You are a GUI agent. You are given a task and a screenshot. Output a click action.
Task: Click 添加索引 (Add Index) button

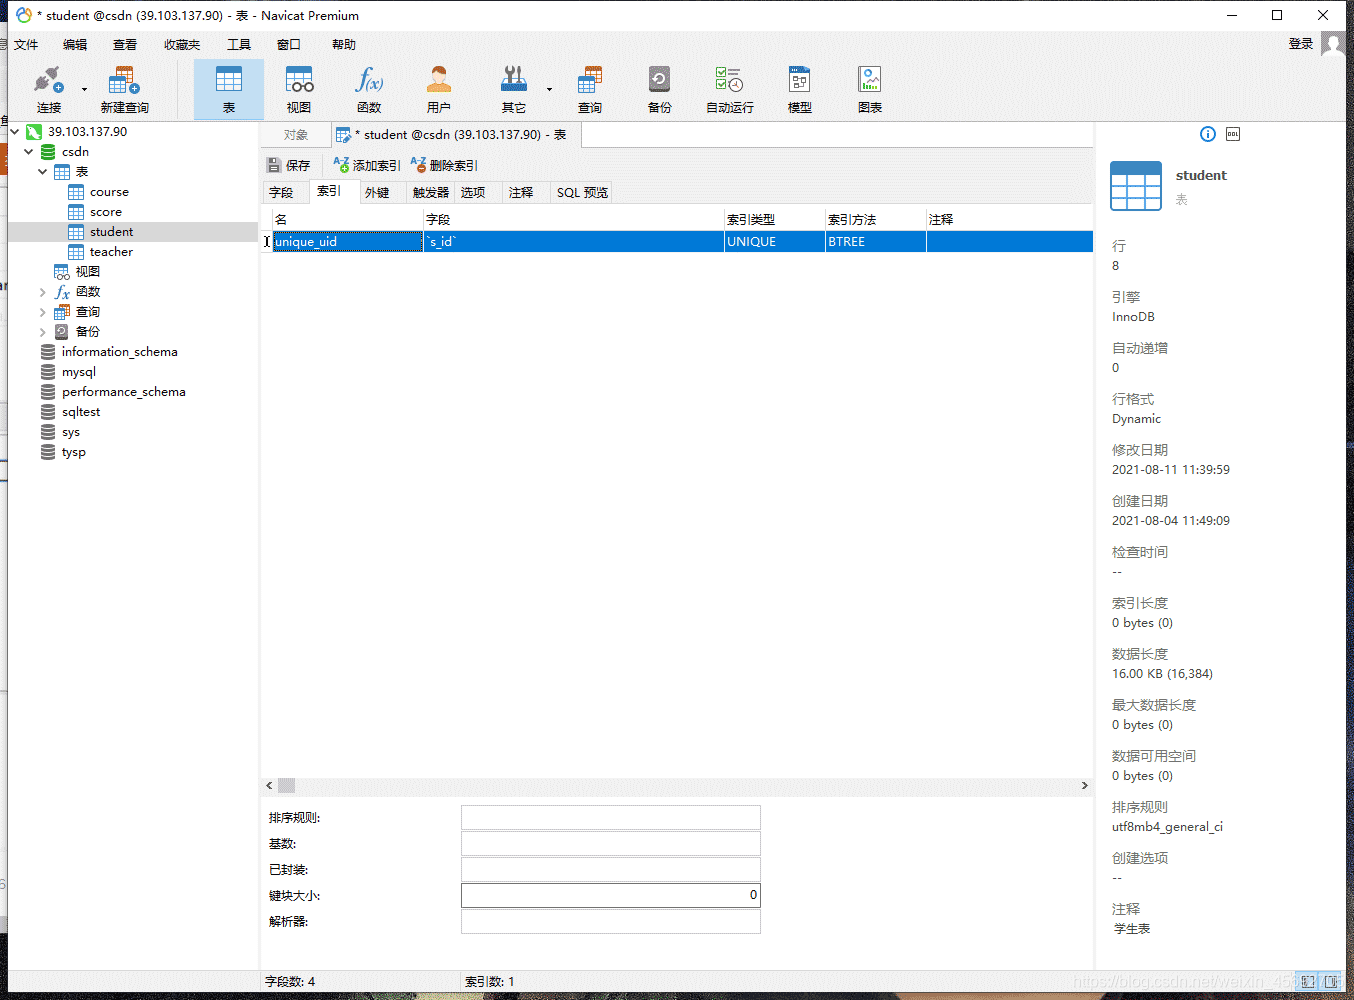367,165
